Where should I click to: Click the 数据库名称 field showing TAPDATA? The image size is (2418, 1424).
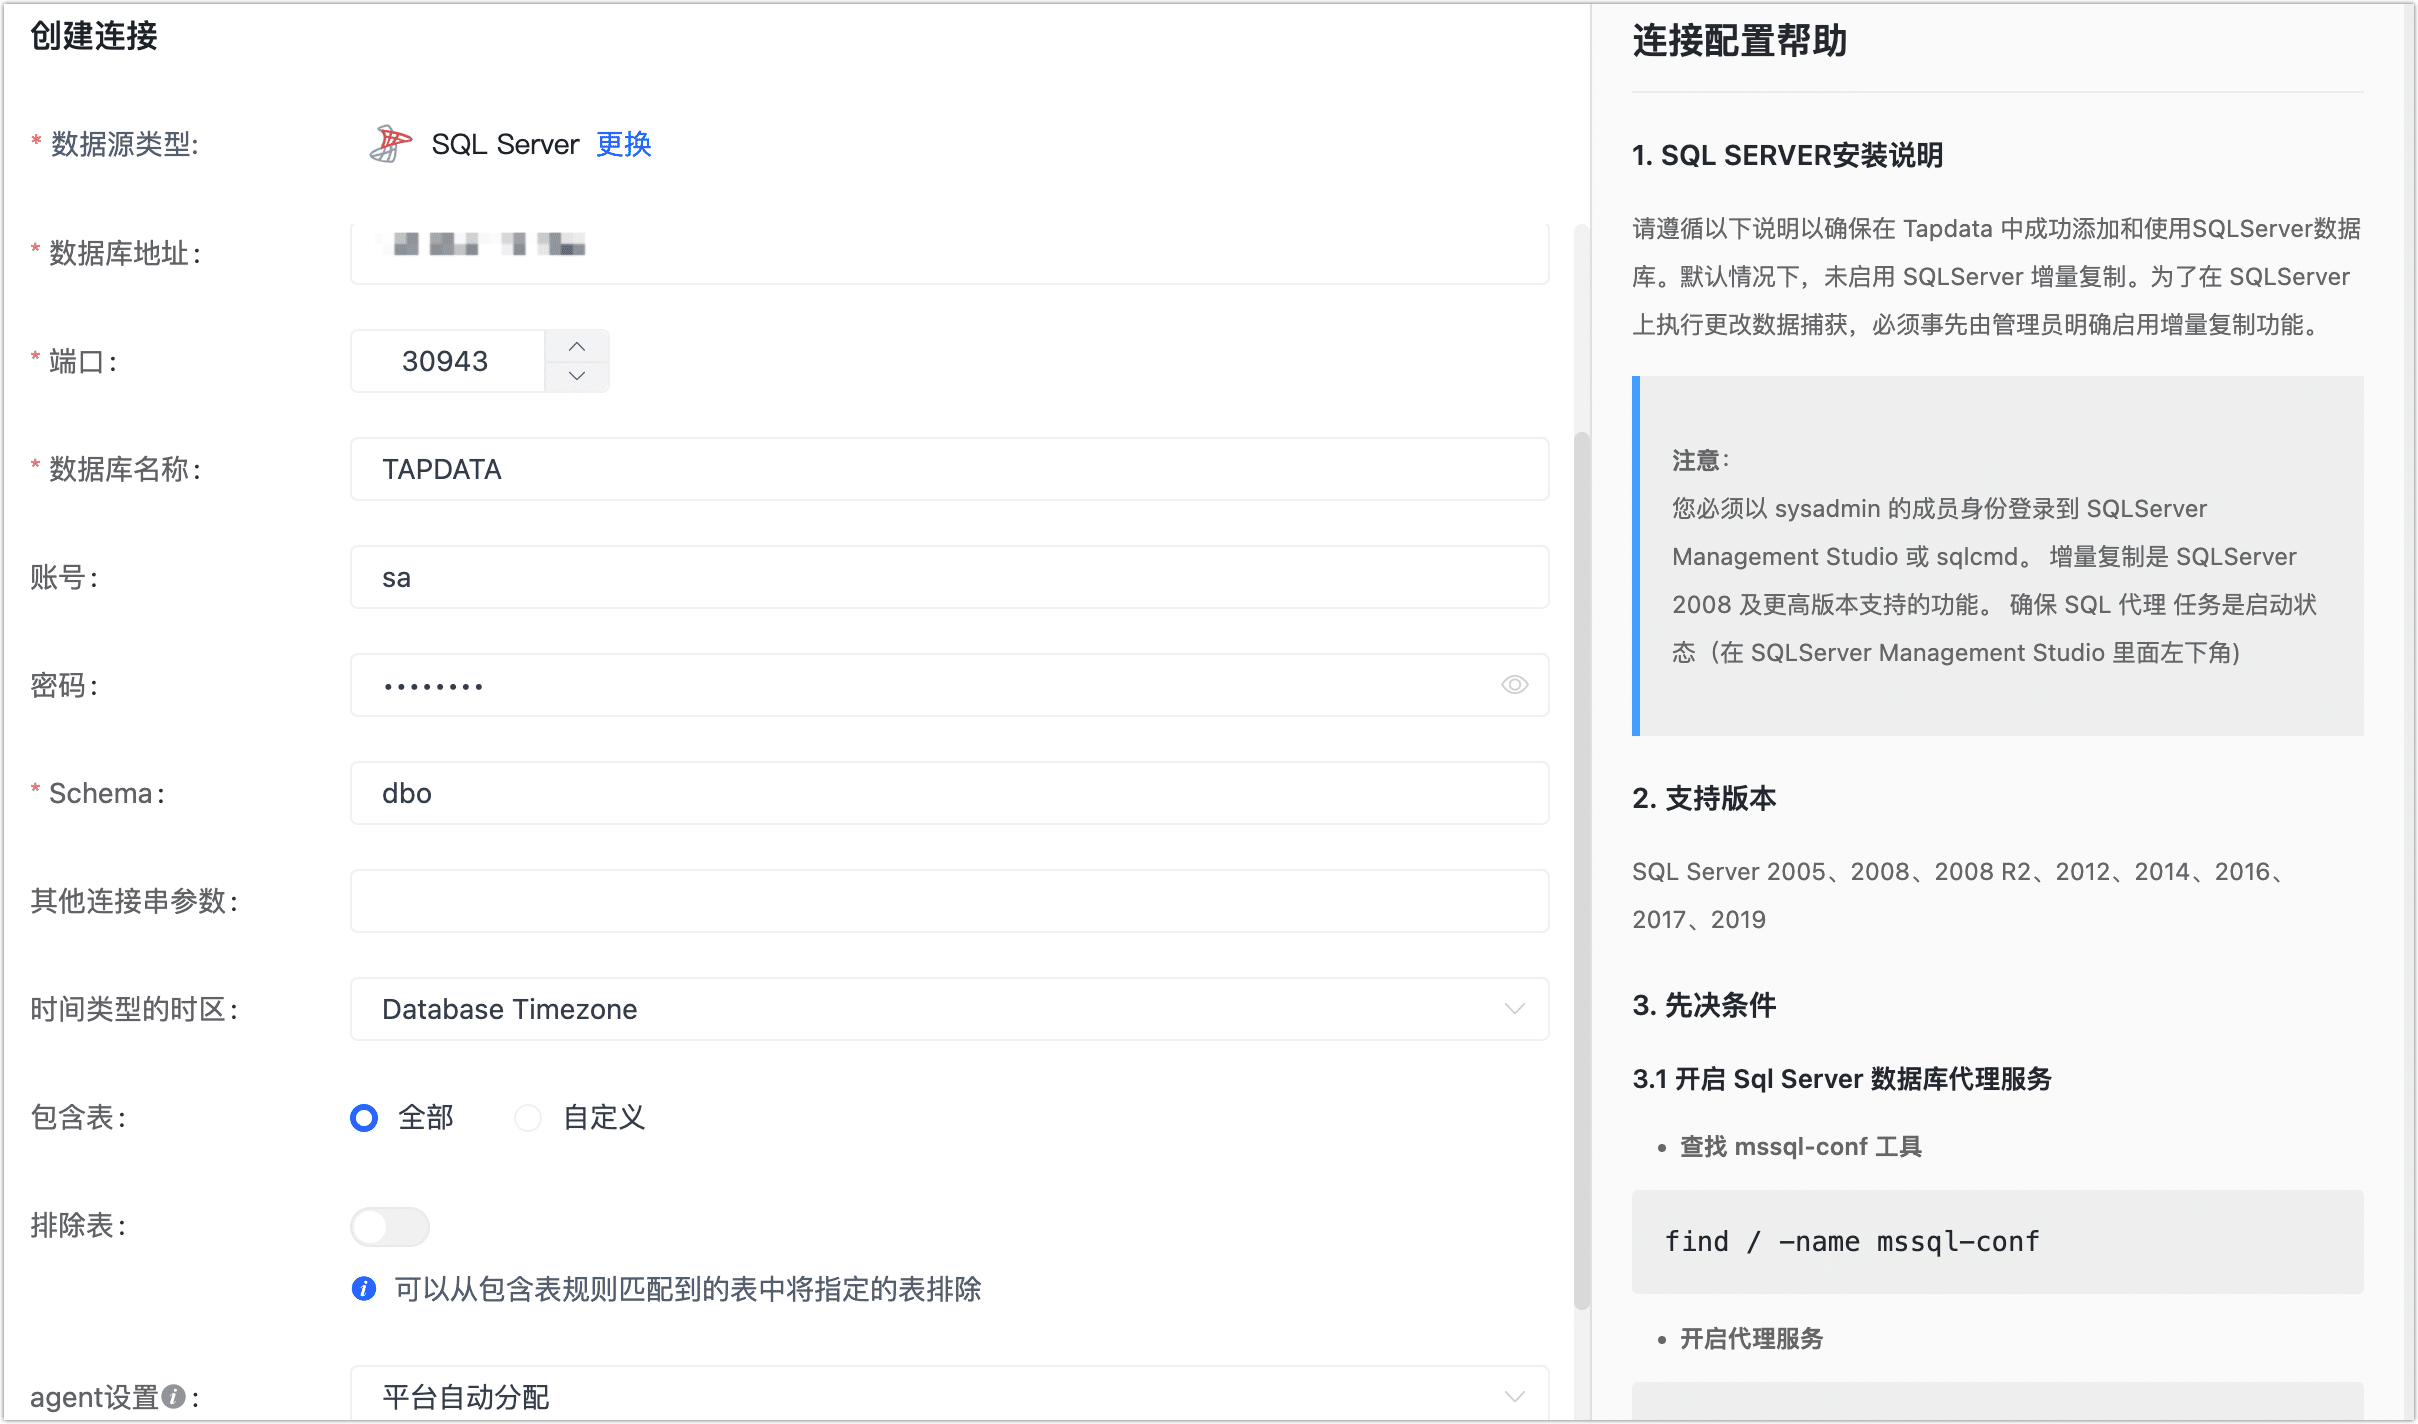tap(948, 468)
